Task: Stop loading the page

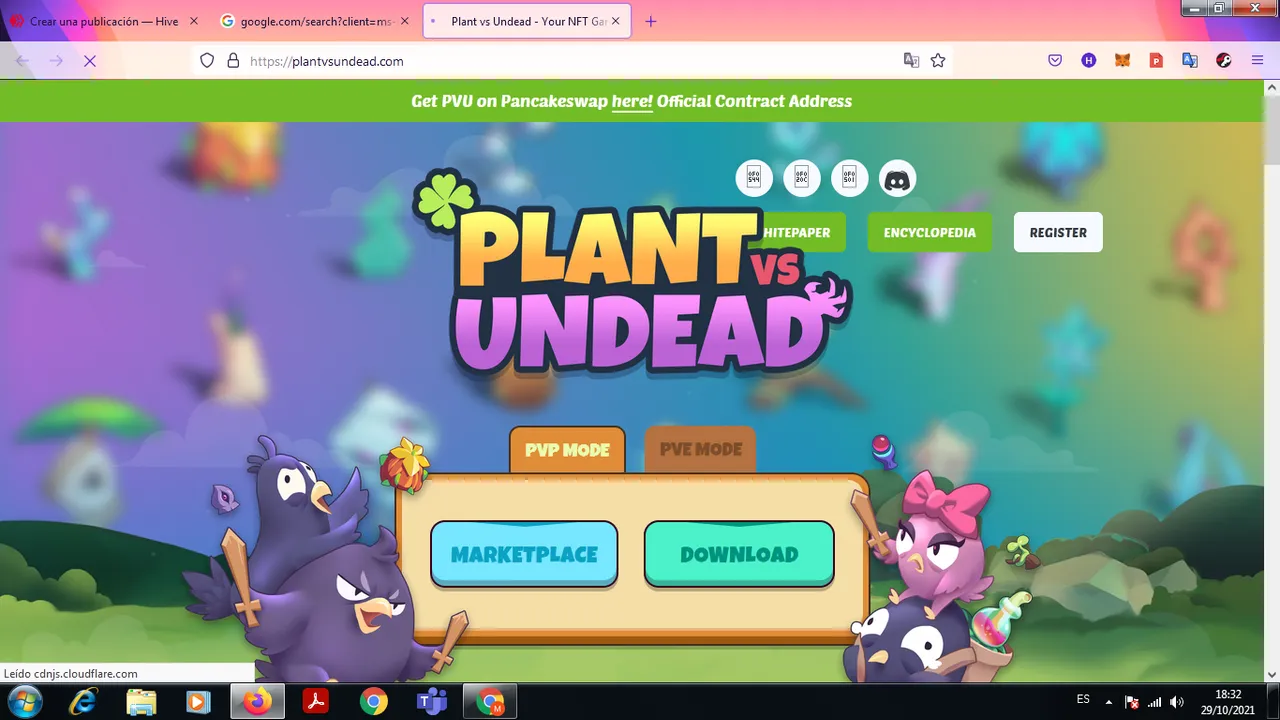Action: coord(89,61)
